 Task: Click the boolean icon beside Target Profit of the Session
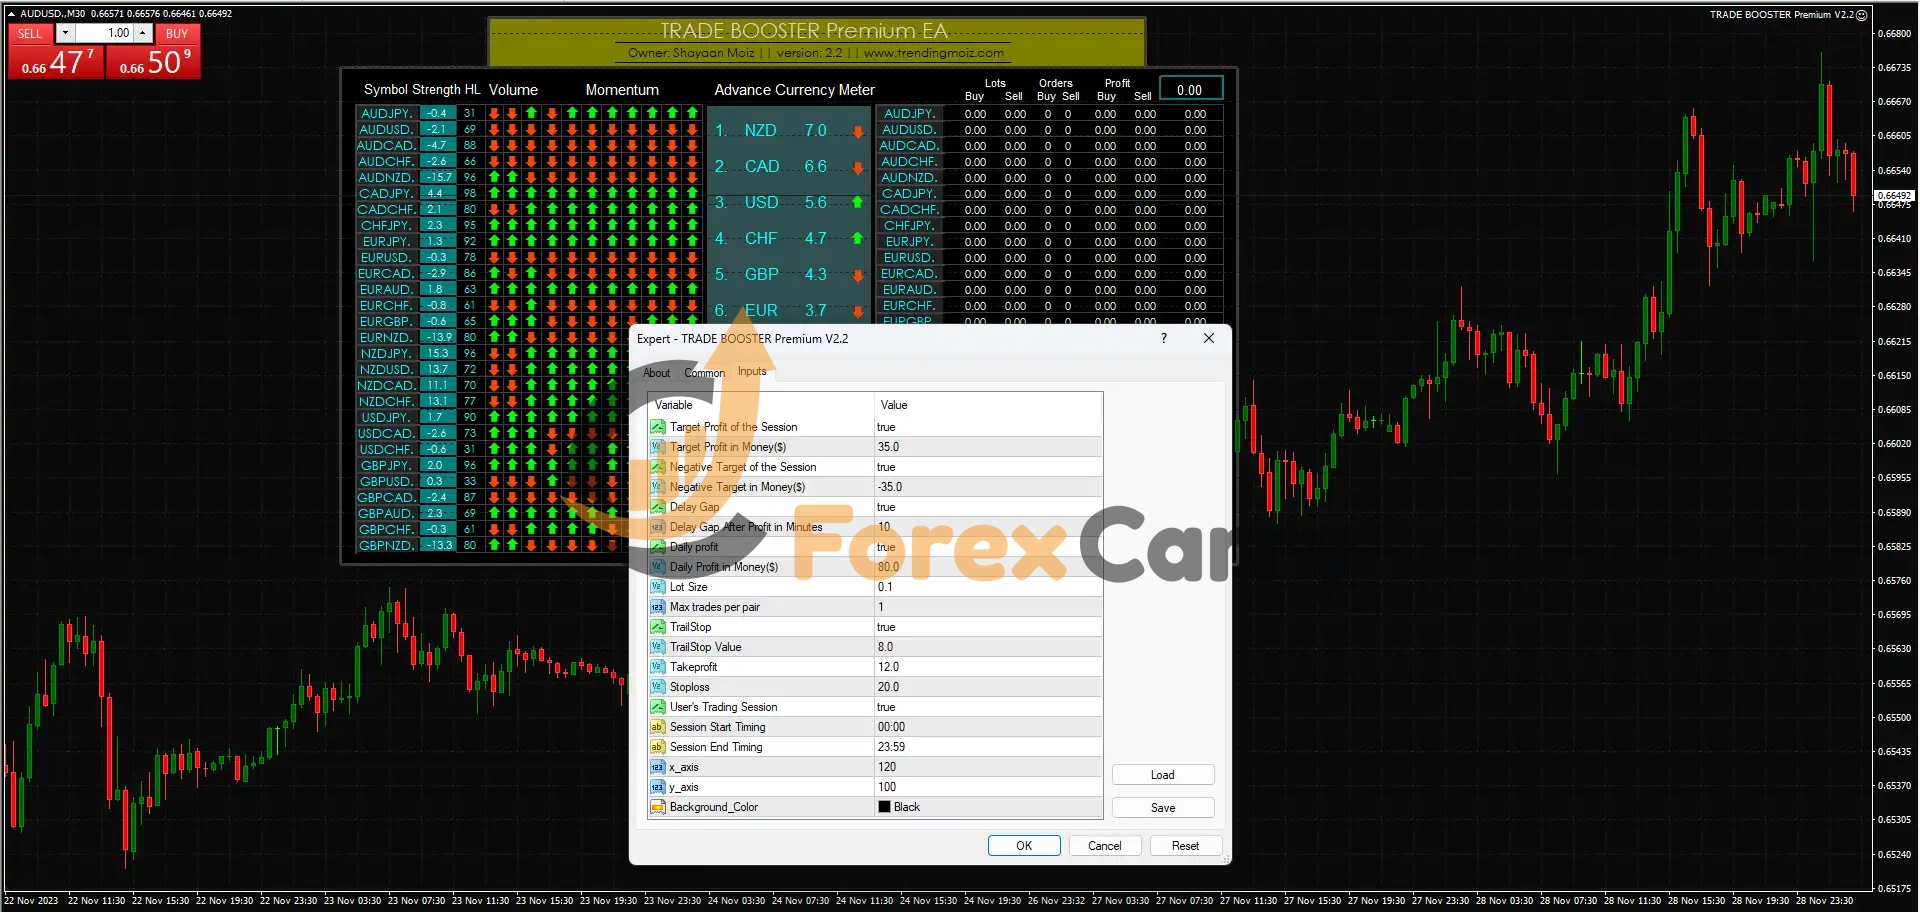pos(657,427)
